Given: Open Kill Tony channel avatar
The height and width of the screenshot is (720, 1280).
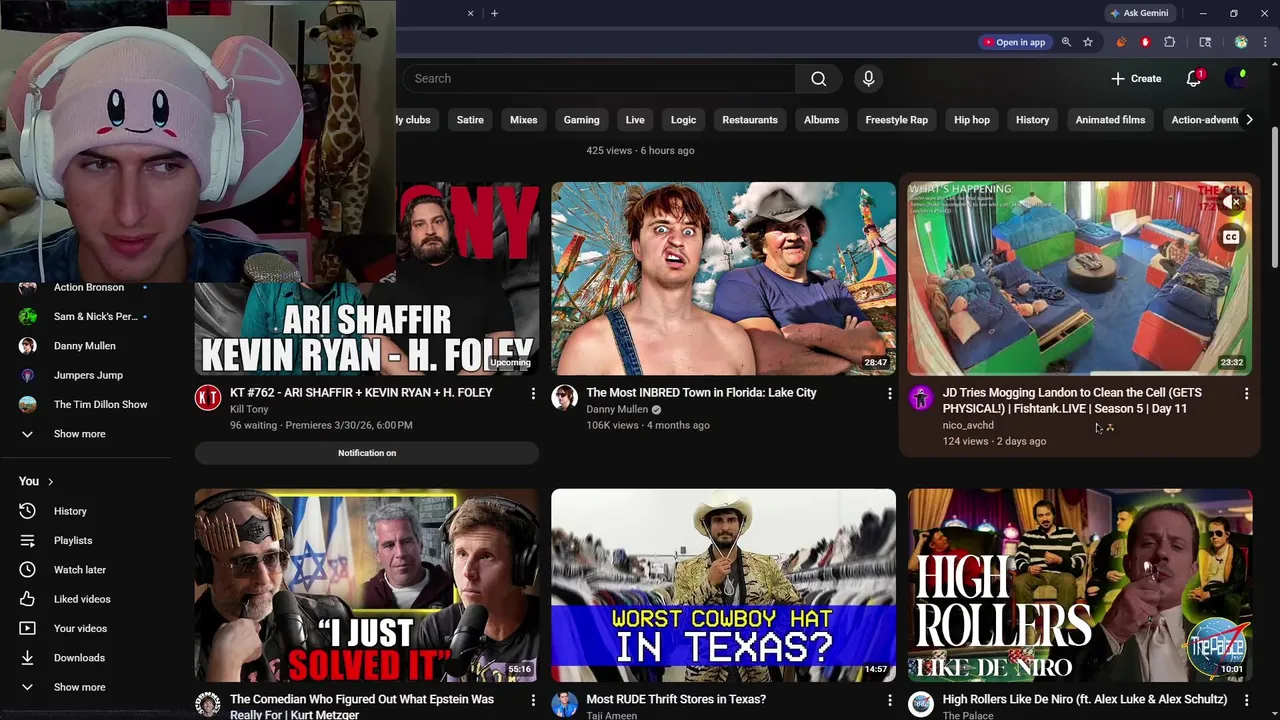Looking at the screenshot, I should coord(207,398).
